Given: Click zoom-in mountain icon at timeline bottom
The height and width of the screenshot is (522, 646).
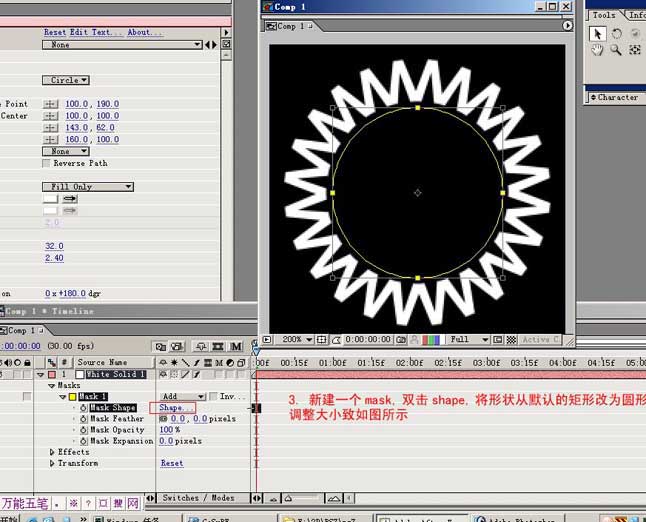Looking at the screenshot, I should pos(334,499).
